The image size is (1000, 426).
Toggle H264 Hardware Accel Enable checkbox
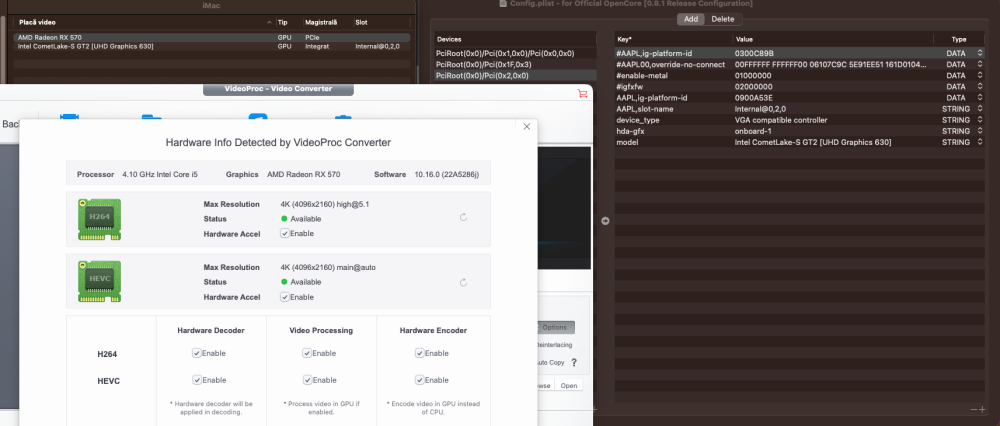click(284, 233)
